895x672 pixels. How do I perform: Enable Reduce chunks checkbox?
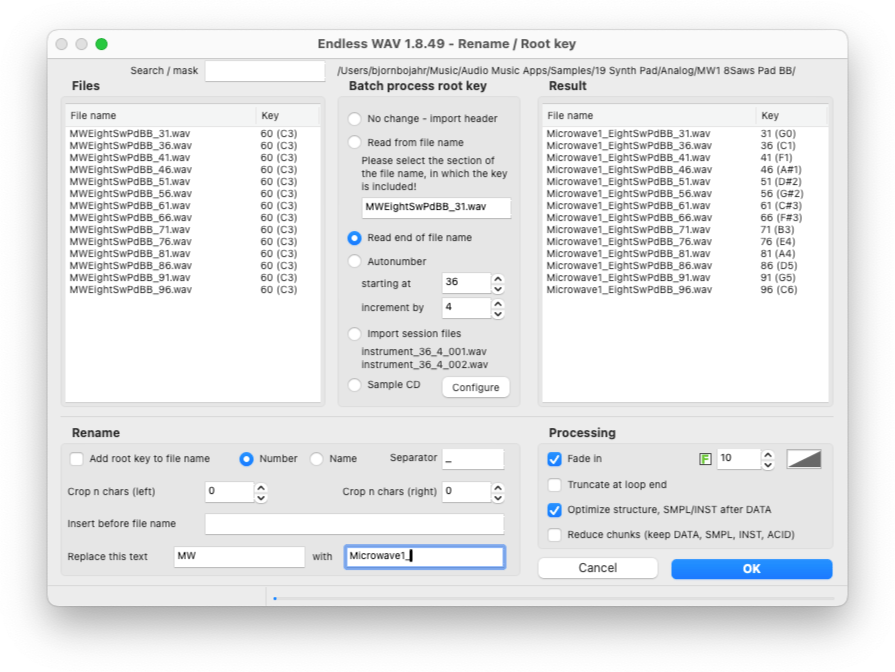click(x=554, y=535)
